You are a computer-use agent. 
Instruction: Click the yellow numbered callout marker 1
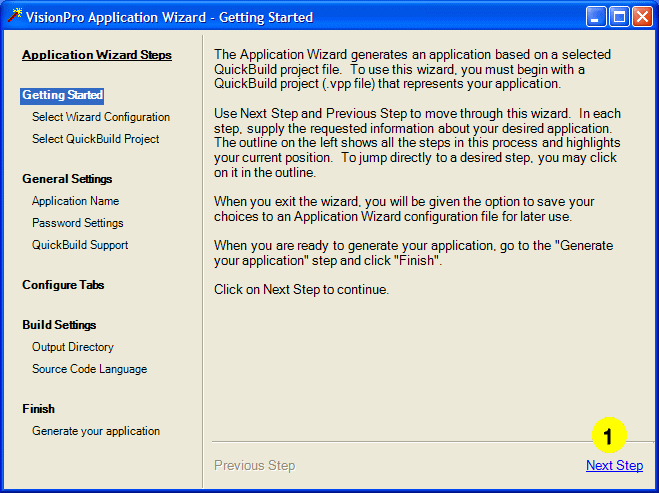608,436
